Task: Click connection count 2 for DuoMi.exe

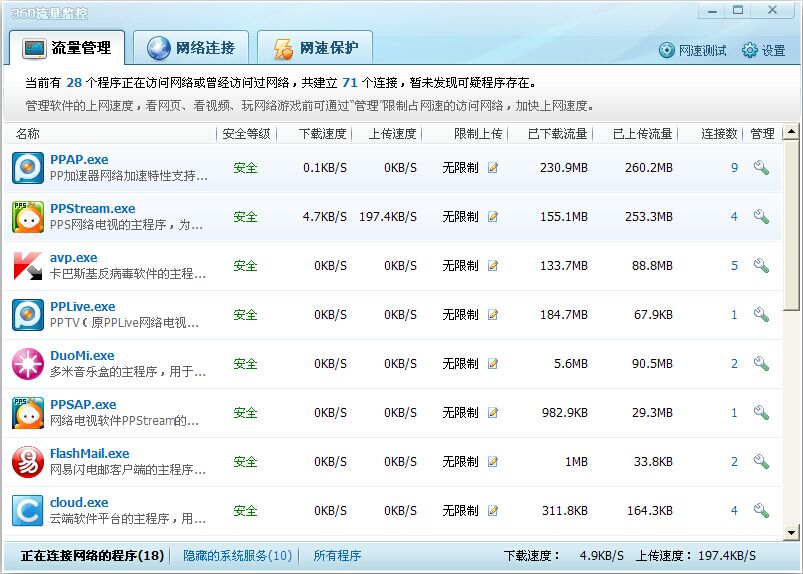Action: [x=734, y=364]
